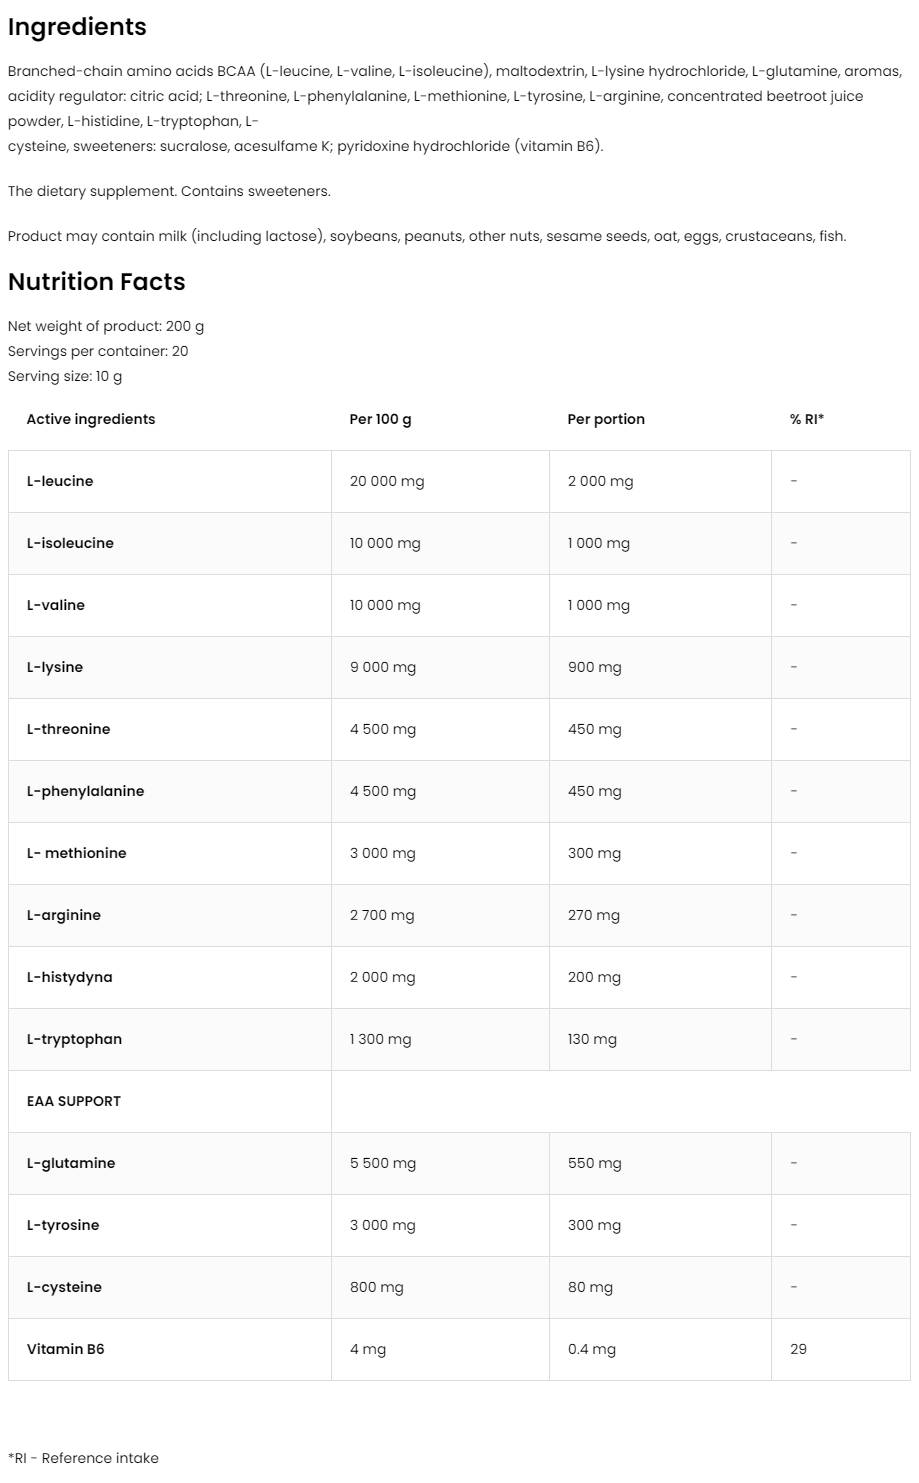This screenshot has height=1483, width=919.
Task: Select the L-glutamine row label
Action: pyautogui.click(x=71, y=1163)
